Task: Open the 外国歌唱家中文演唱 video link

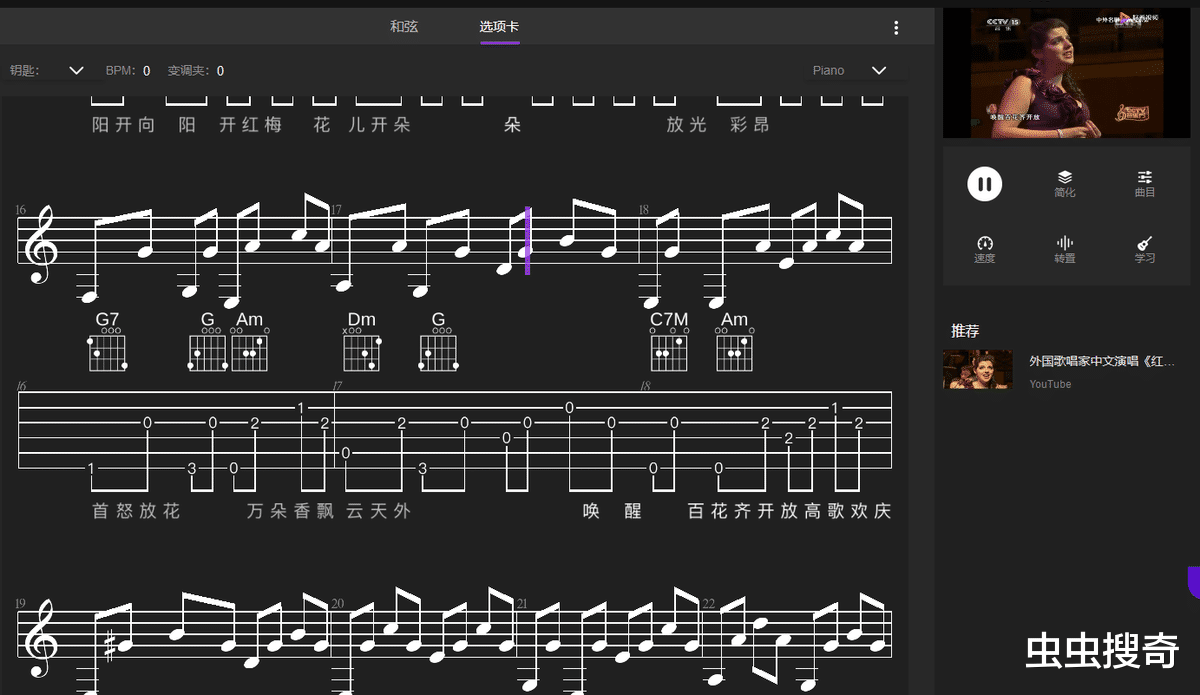Action: click(1103, 361)
